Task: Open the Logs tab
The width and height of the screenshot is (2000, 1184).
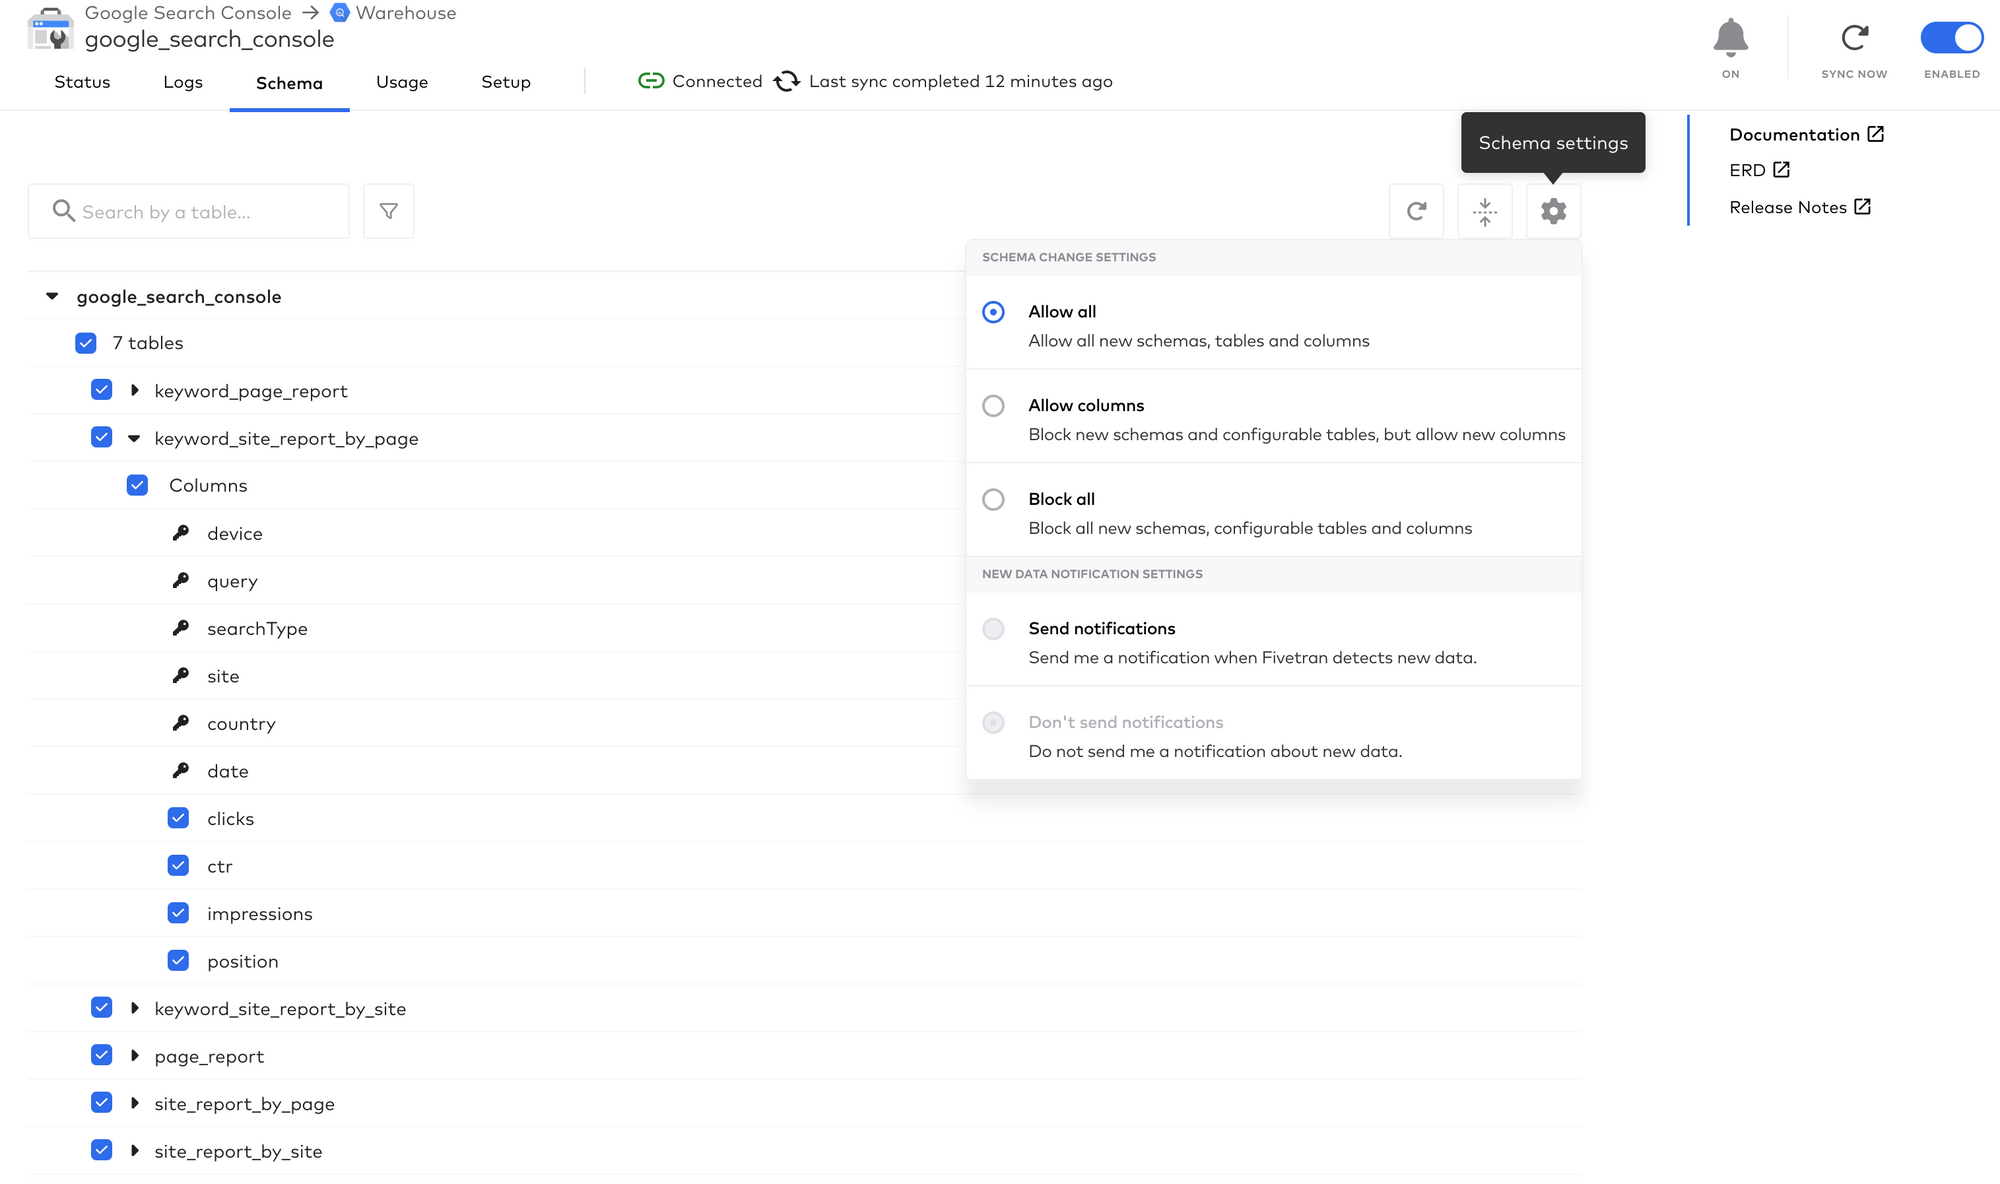Action: tap(183, 82)
